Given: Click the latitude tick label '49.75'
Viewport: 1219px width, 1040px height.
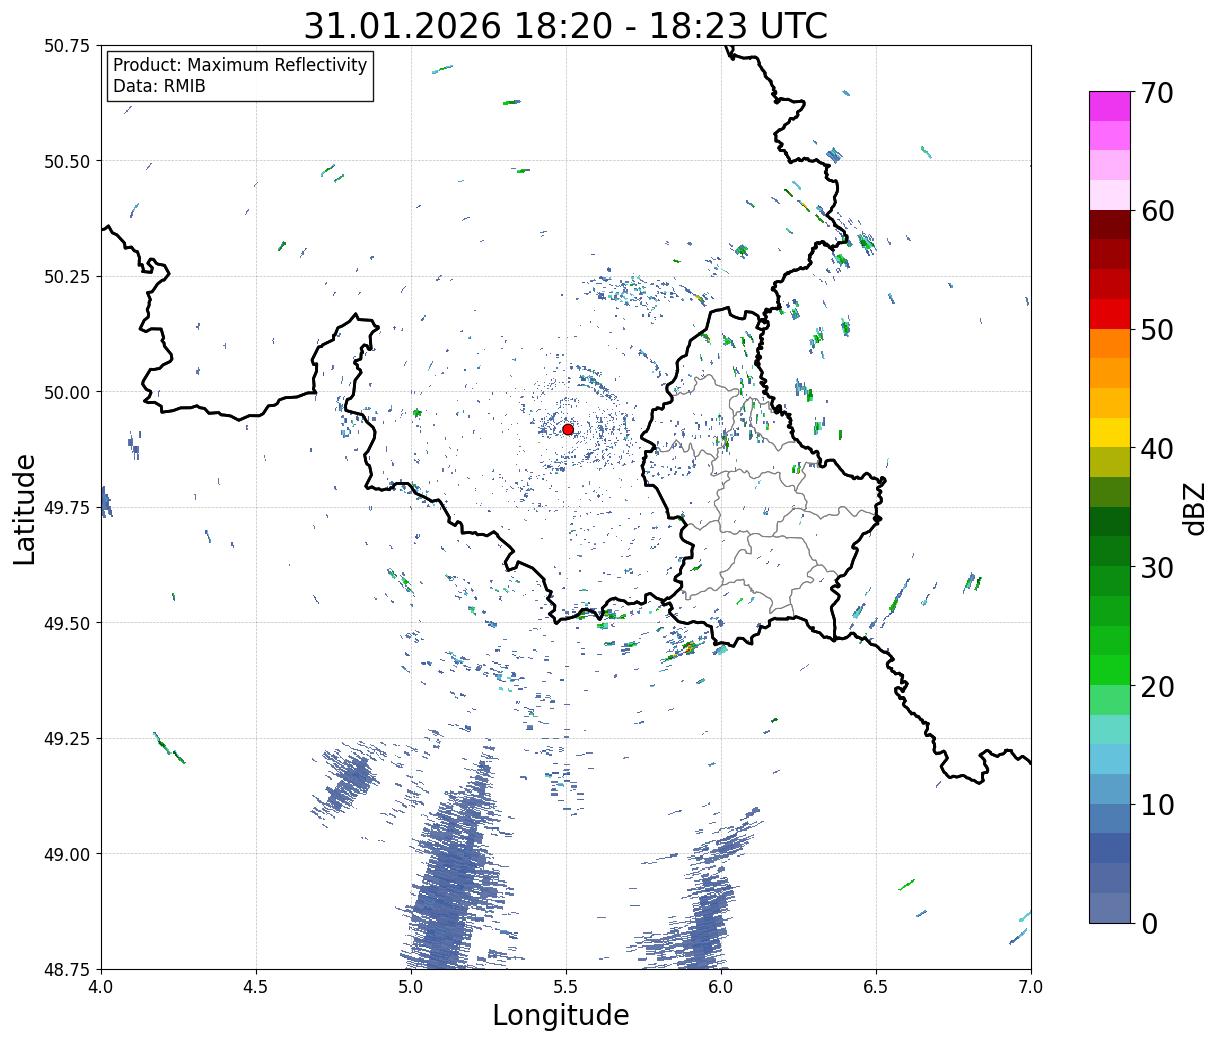Looking at the screenshot, I should coord(67,508).
